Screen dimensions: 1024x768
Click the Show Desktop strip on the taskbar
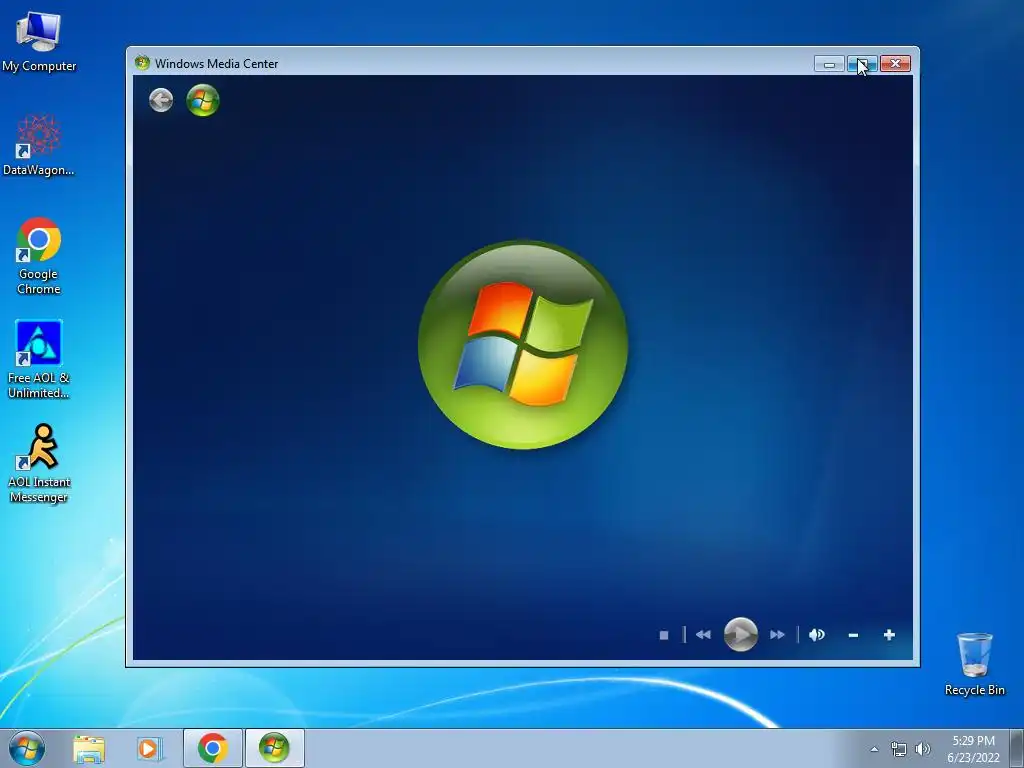tap(1017, 748)
